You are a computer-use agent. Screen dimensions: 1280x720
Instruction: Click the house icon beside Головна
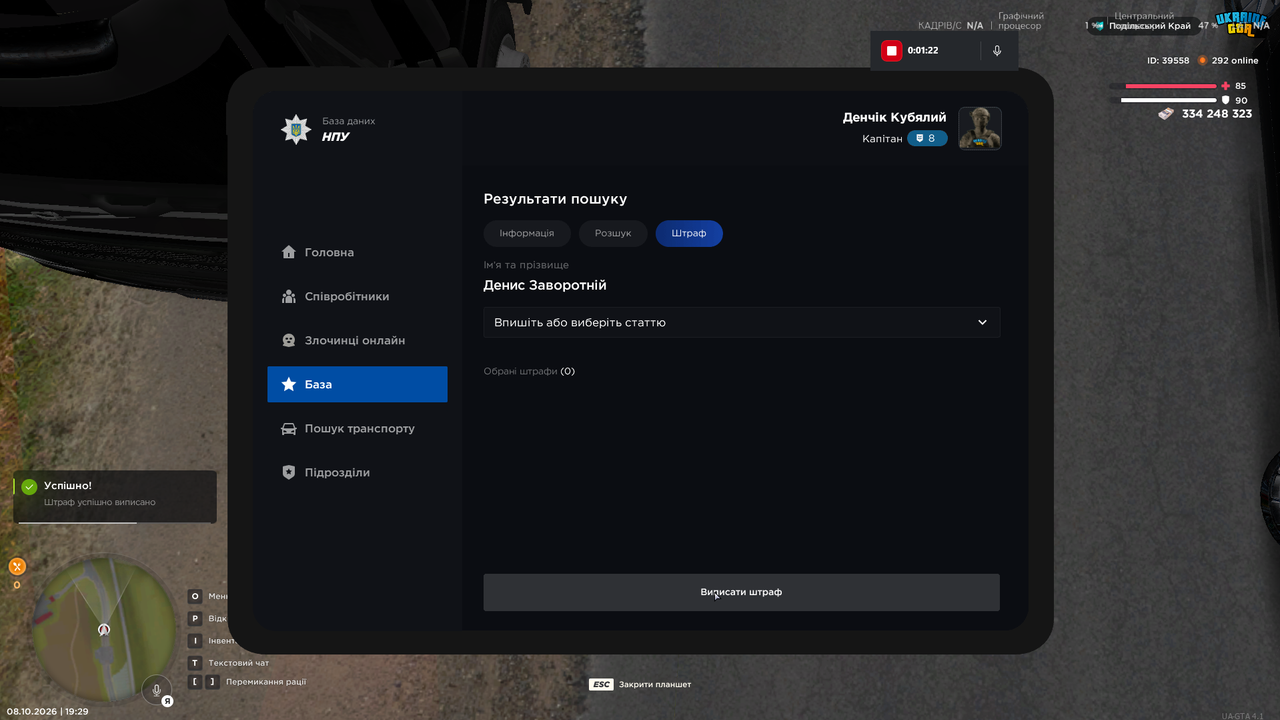pyautogui.click(x=289, y=252)
